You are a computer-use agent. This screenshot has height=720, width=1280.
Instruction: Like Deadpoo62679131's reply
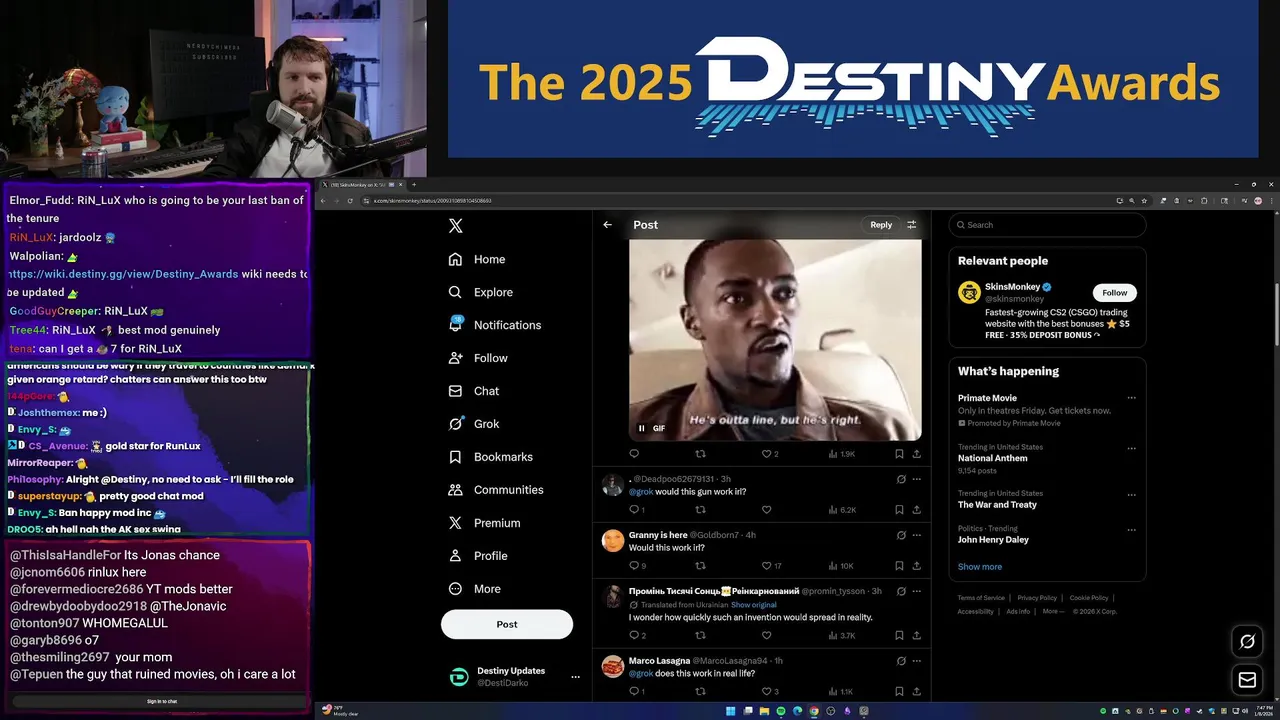click(x=767, y=510)
